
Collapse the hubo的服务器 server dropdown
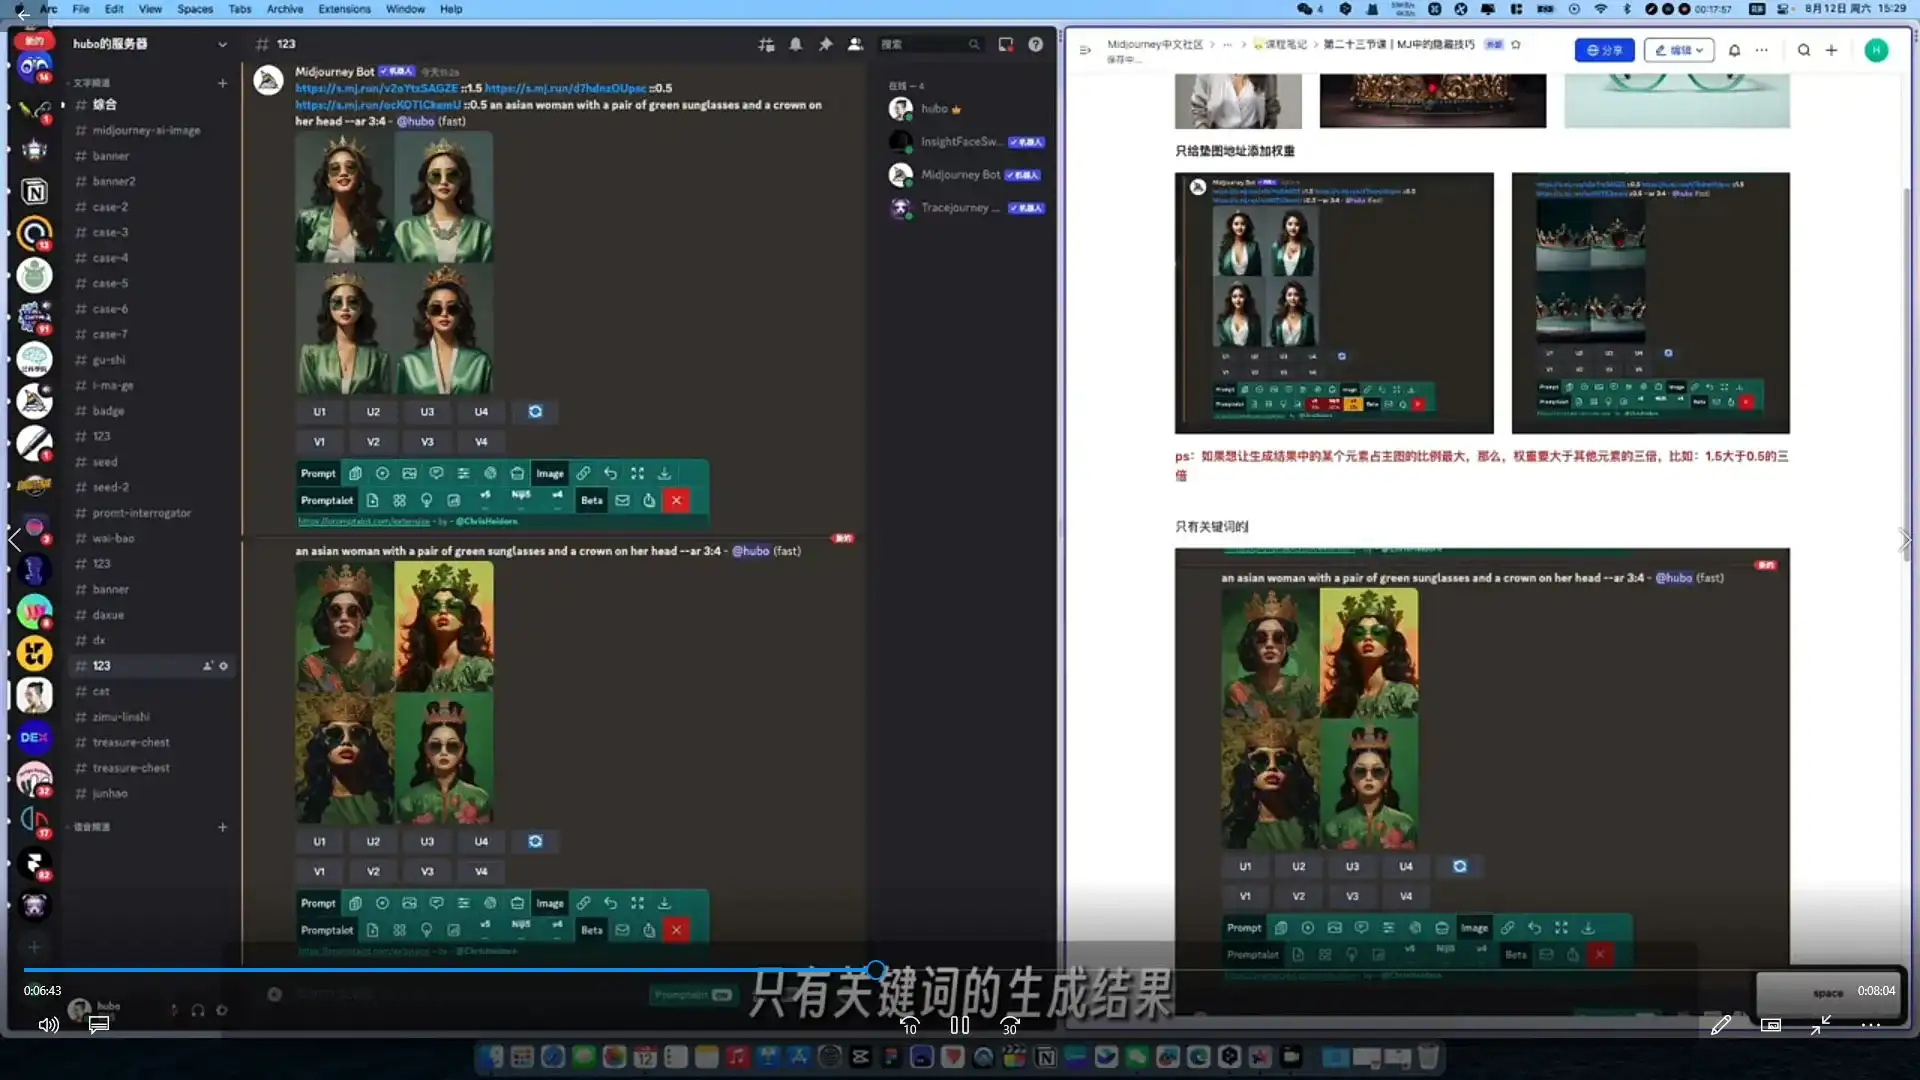[x=222, y=44]
